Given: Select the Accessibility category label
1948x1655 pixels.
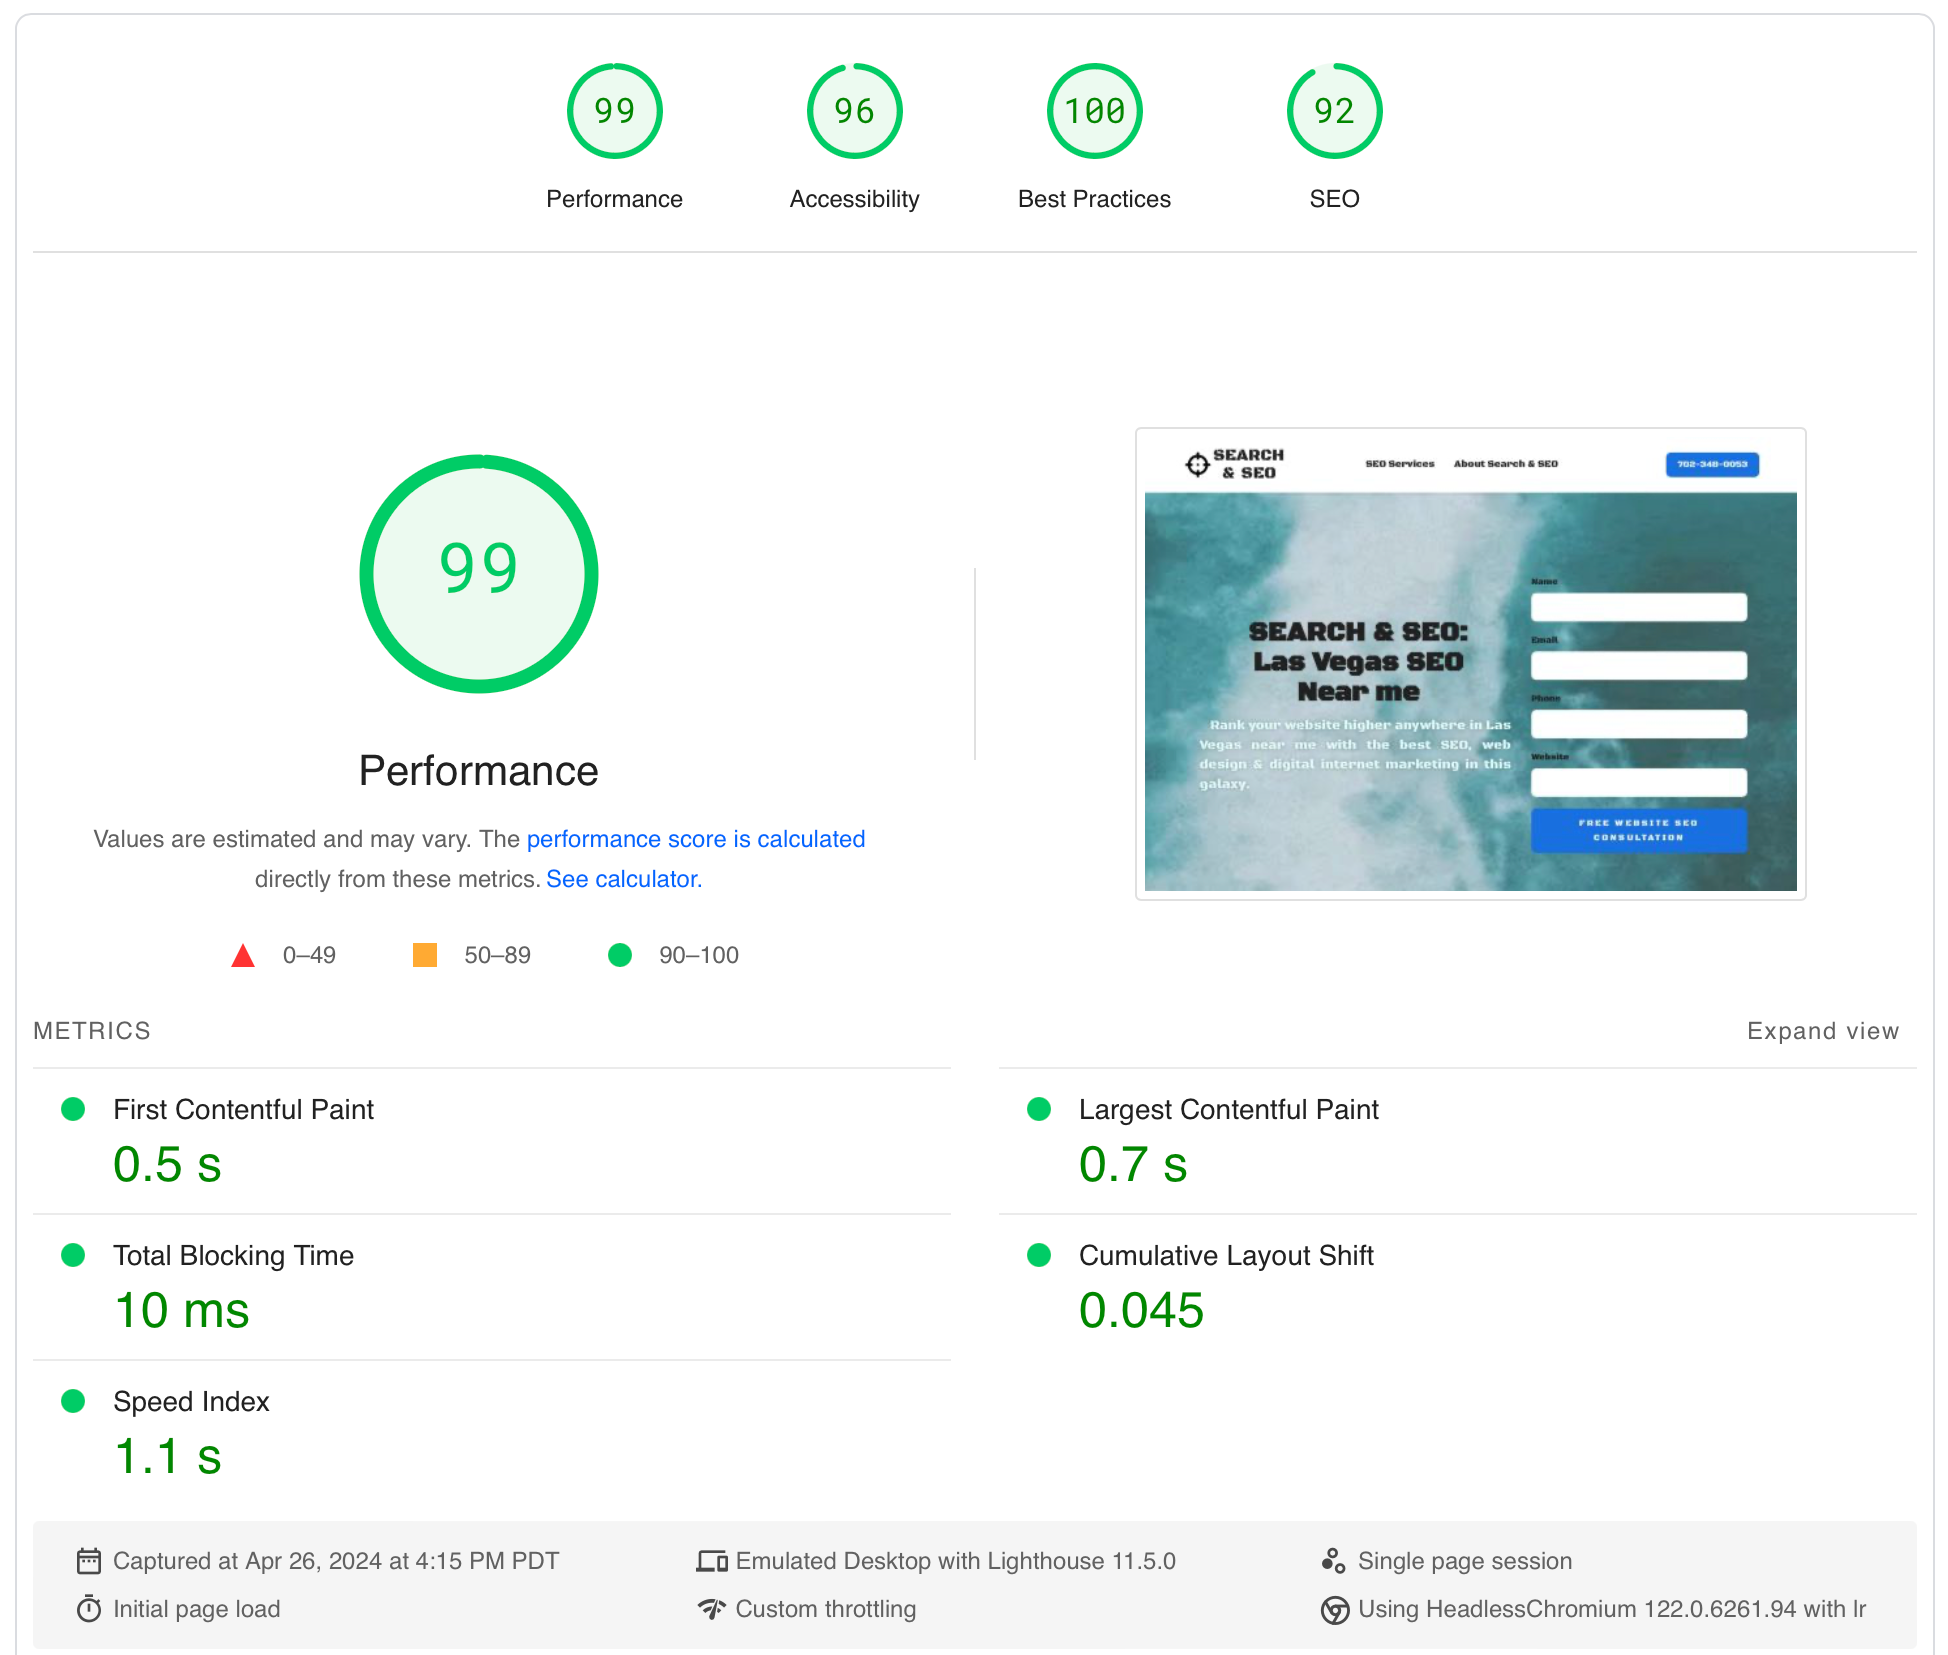Looking at the screenshot, I should pos(854,199).
